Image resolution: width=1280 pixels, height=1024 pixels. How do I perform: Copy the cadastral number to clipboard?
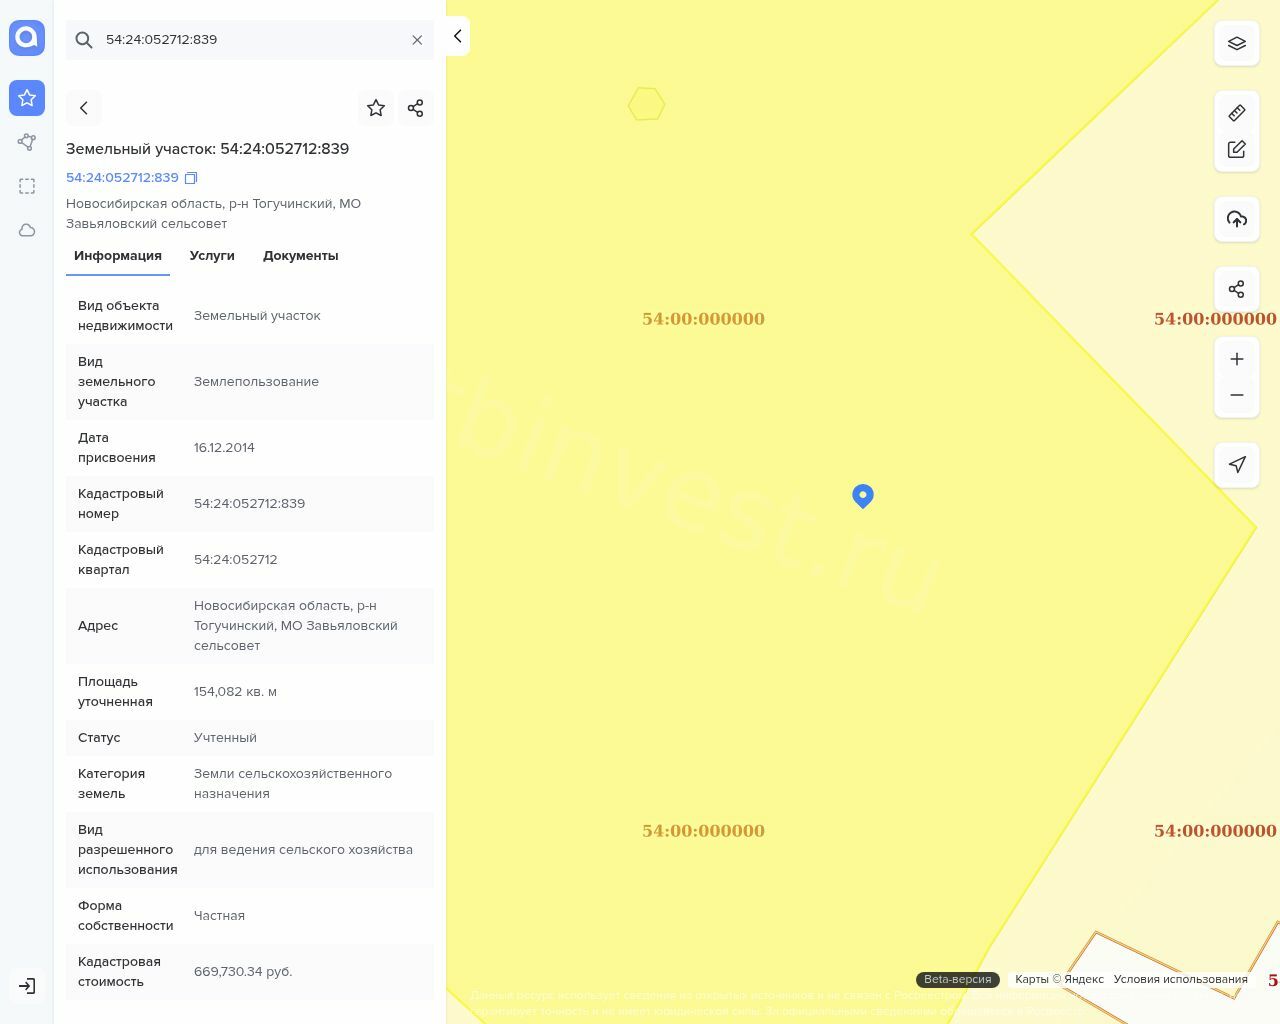click(x=191, y=178)
